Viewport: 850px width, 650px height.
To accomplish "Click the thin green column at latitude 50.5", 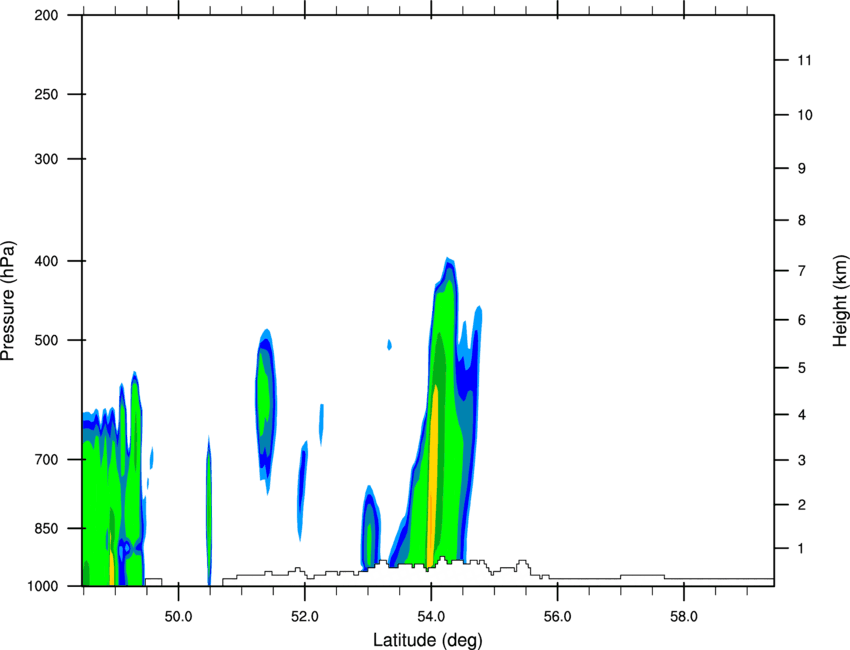I will 209,510.
